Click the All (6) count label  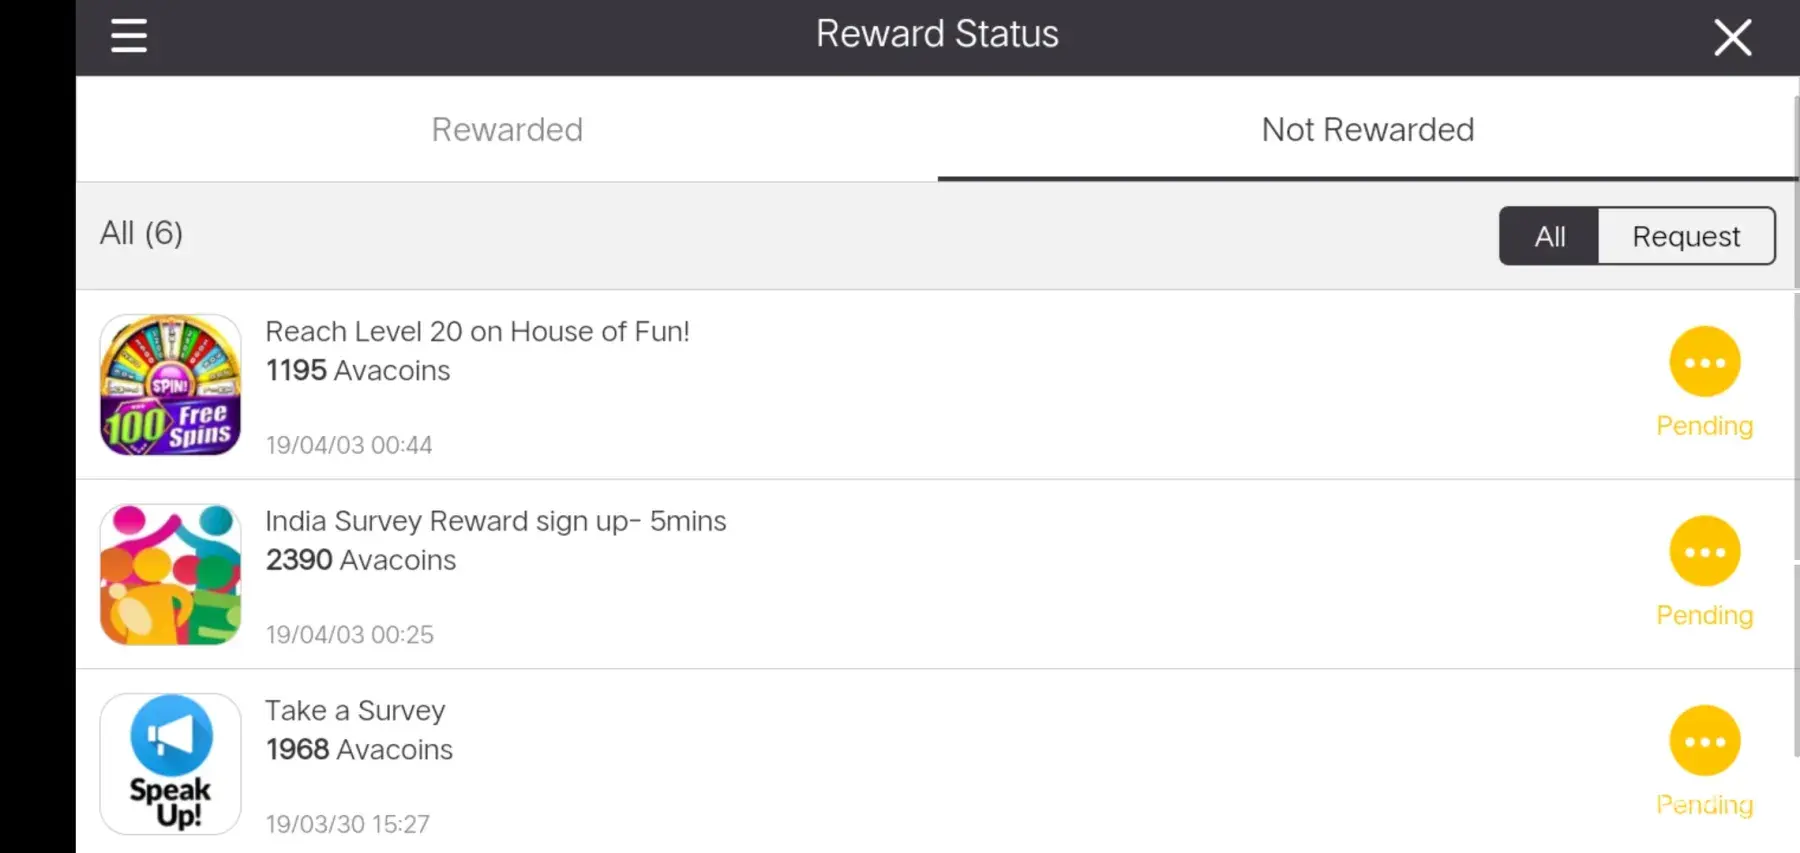(x=141, y=234)
